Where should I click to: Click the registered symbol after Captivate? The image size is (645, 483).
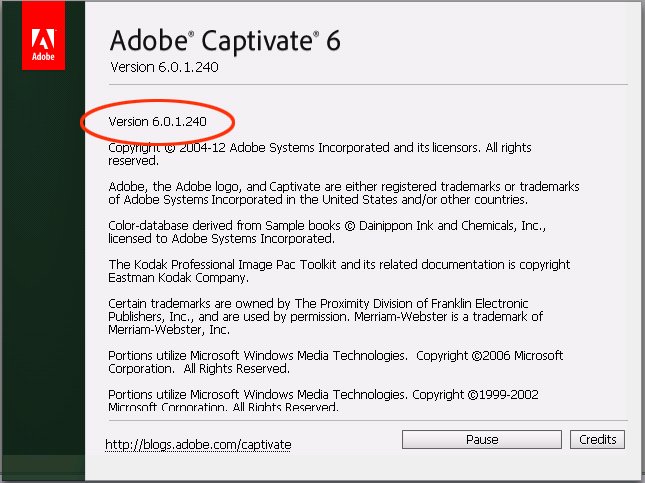click(316, 35)
